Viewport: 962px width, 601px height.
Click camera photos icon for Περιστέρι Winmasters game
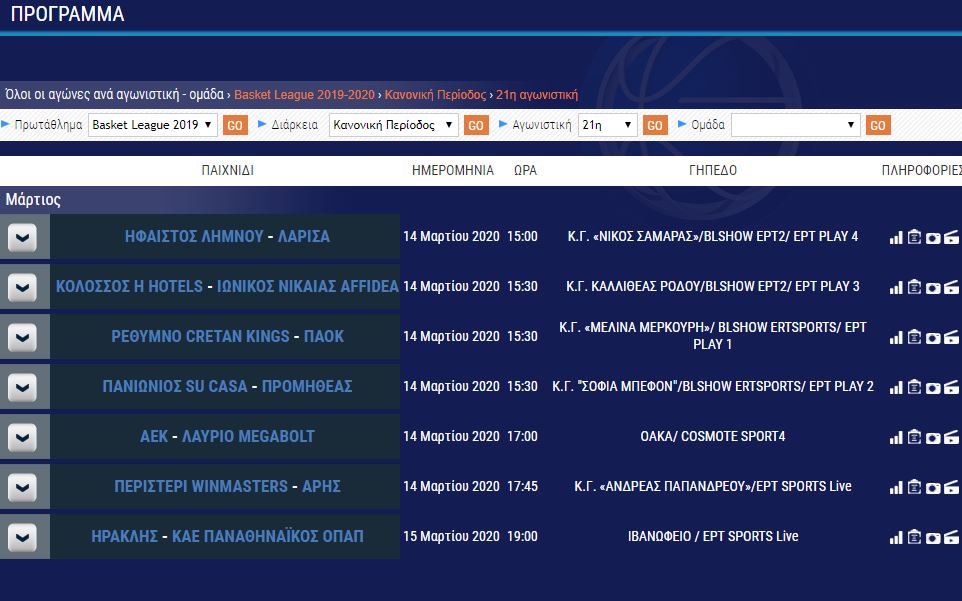(932, 487)
